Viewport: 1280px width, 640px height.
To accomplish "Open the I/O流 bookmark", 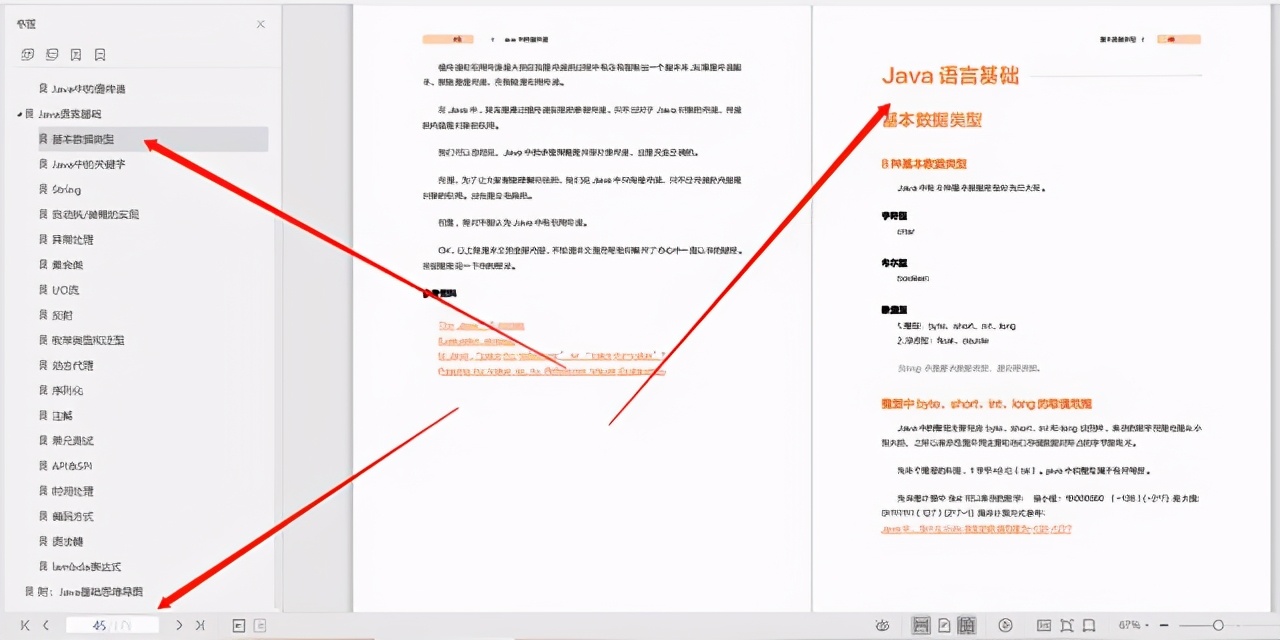I will pyautogui.click(x=65, y=290).
